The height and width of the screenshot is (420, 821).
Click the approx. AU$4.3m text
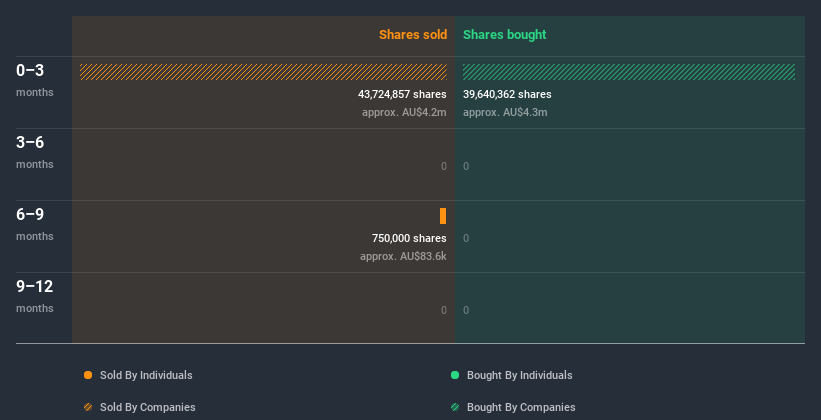(505, 112)
